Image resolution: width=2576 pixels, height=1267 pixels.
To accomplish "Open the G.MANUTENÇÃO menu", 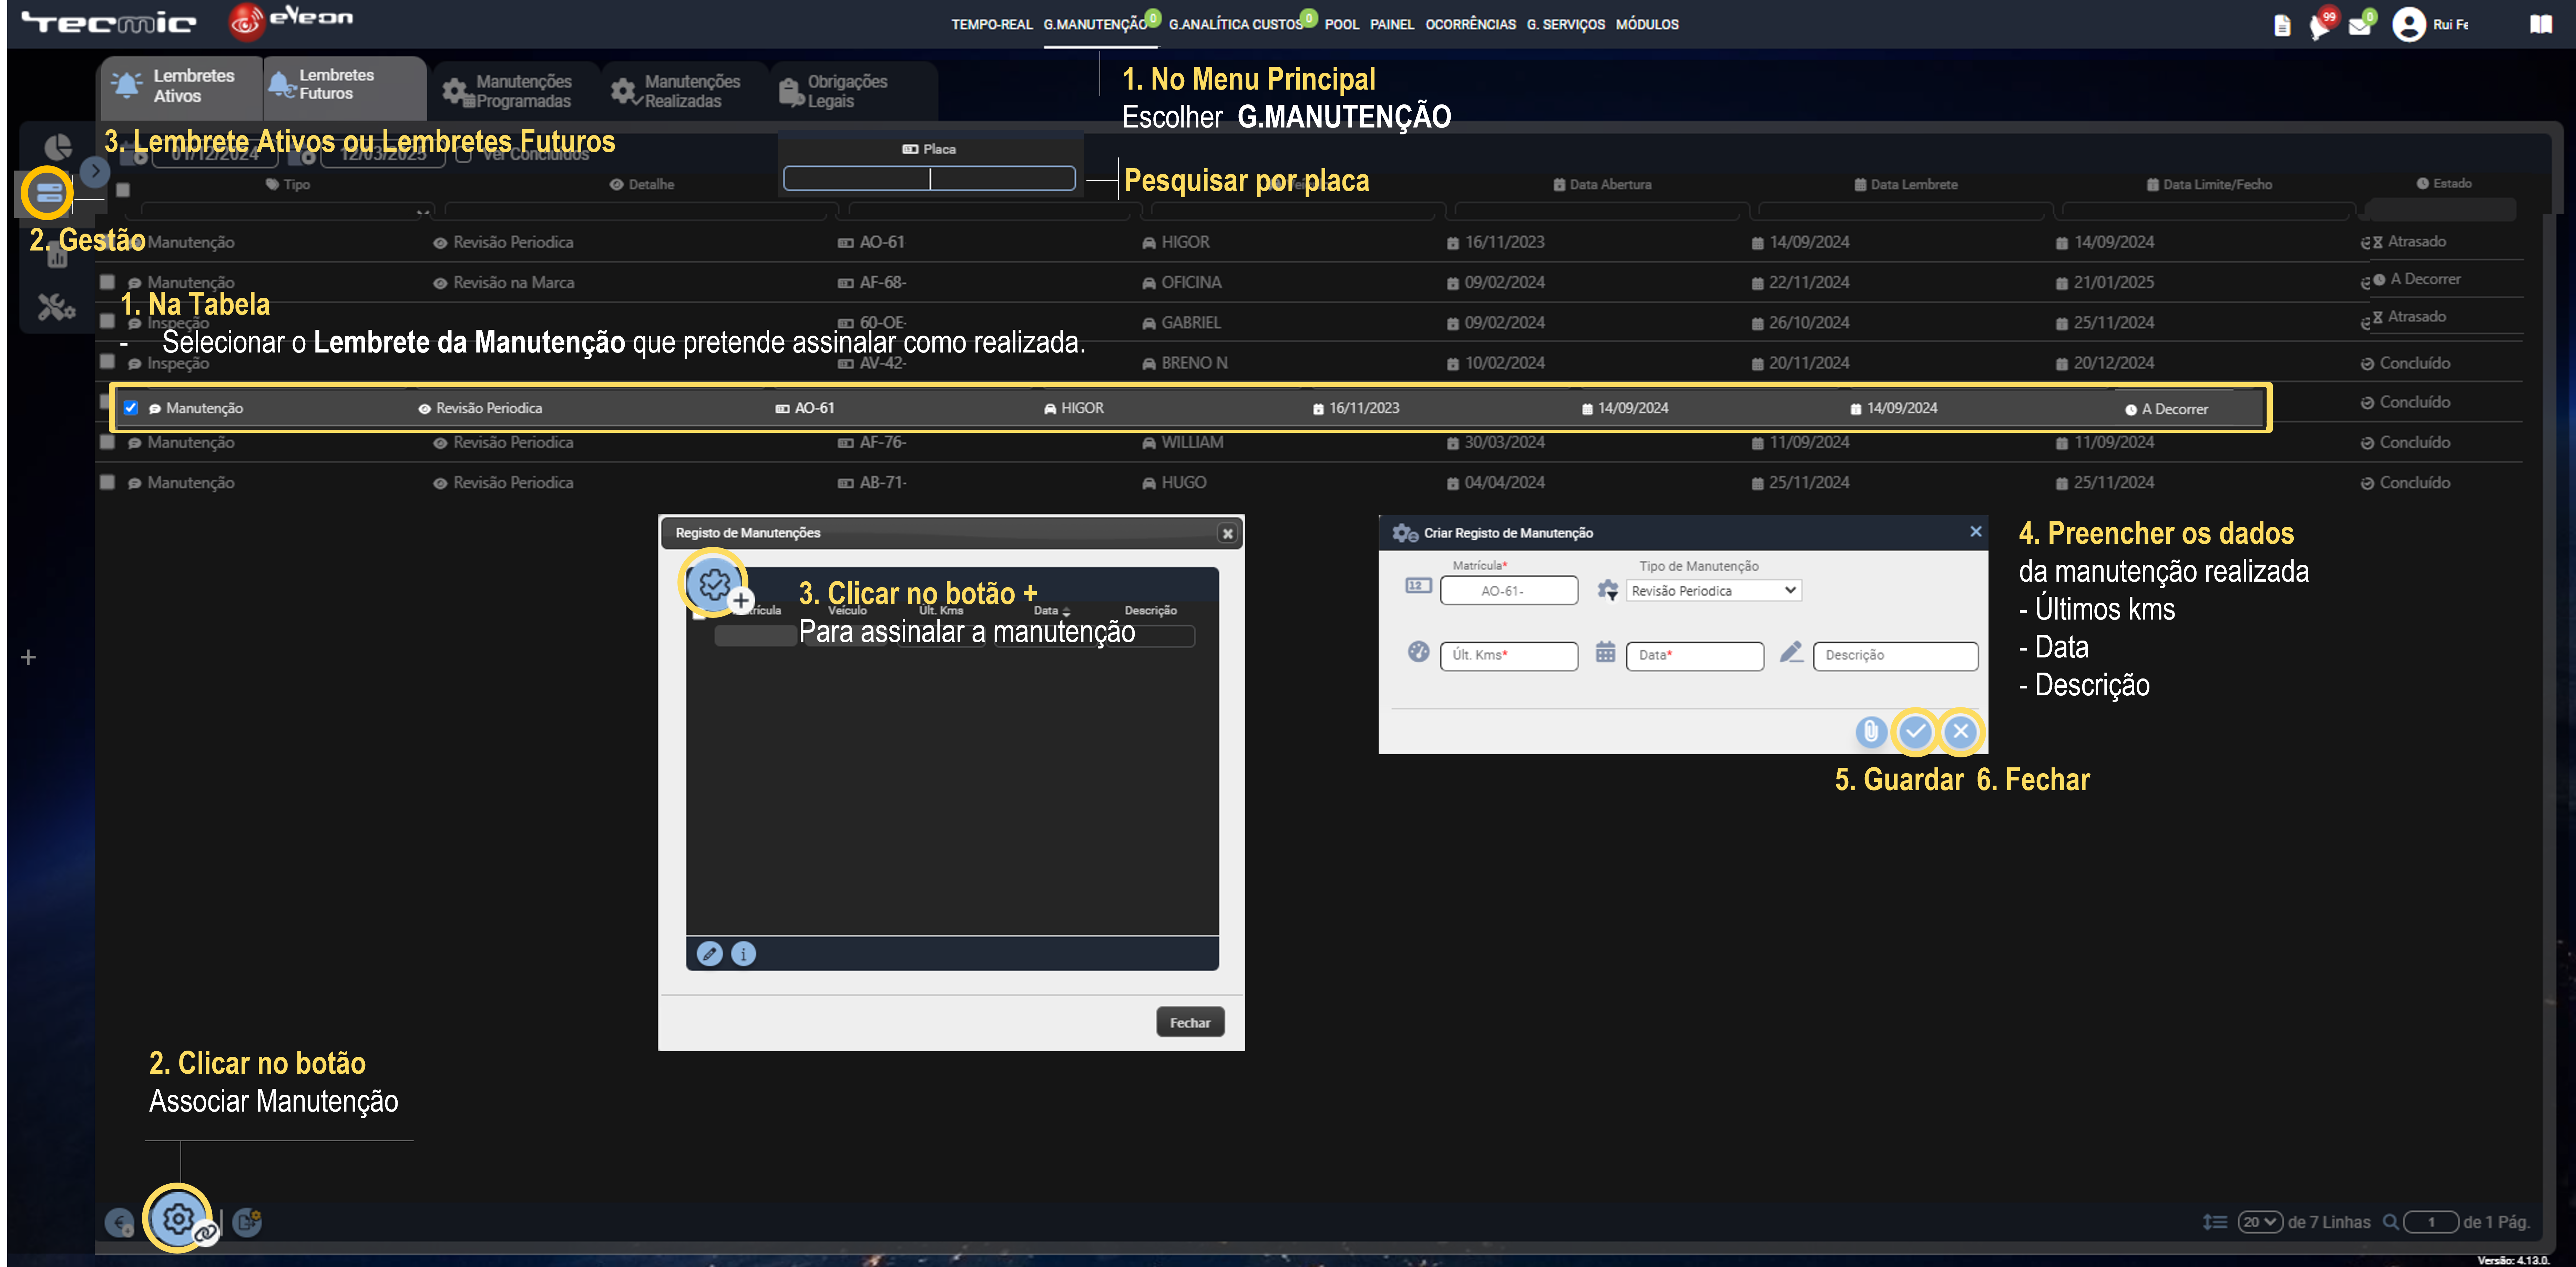I will (1095, 25).
